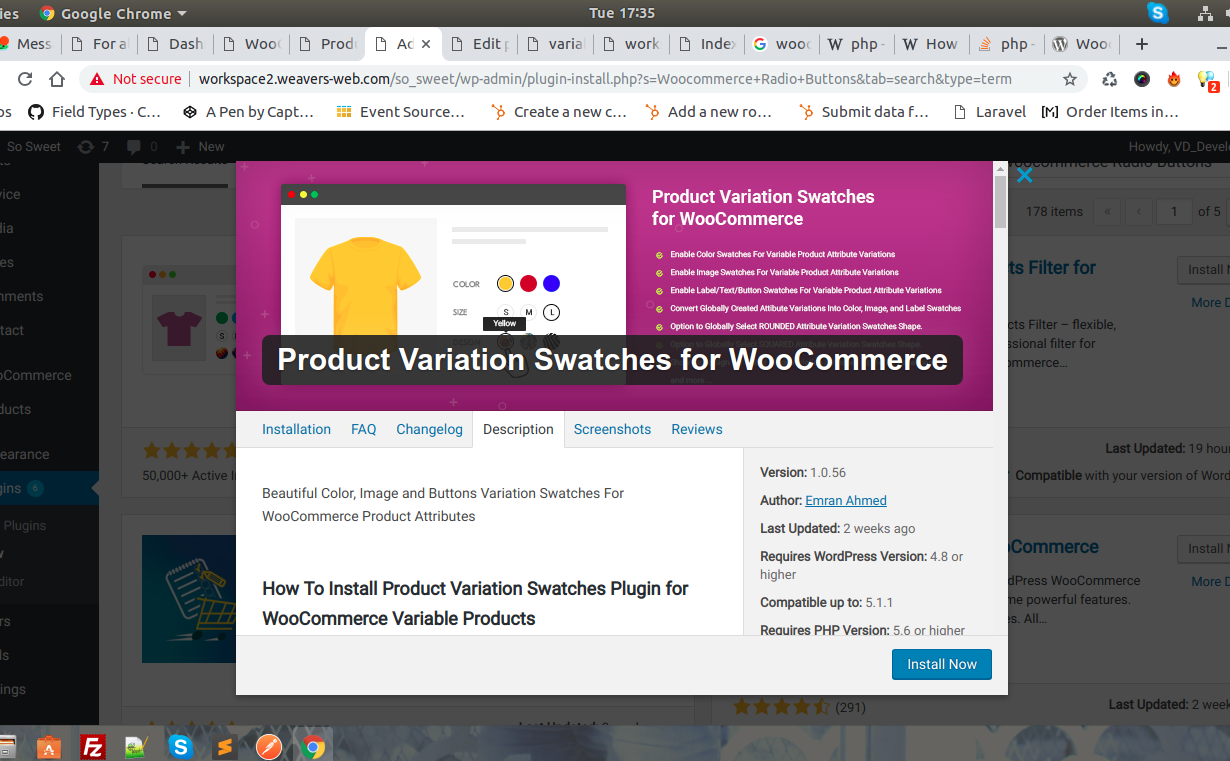Switch to the Google wooc search tab
The image size is (1230, 761).
coord(783,44)
